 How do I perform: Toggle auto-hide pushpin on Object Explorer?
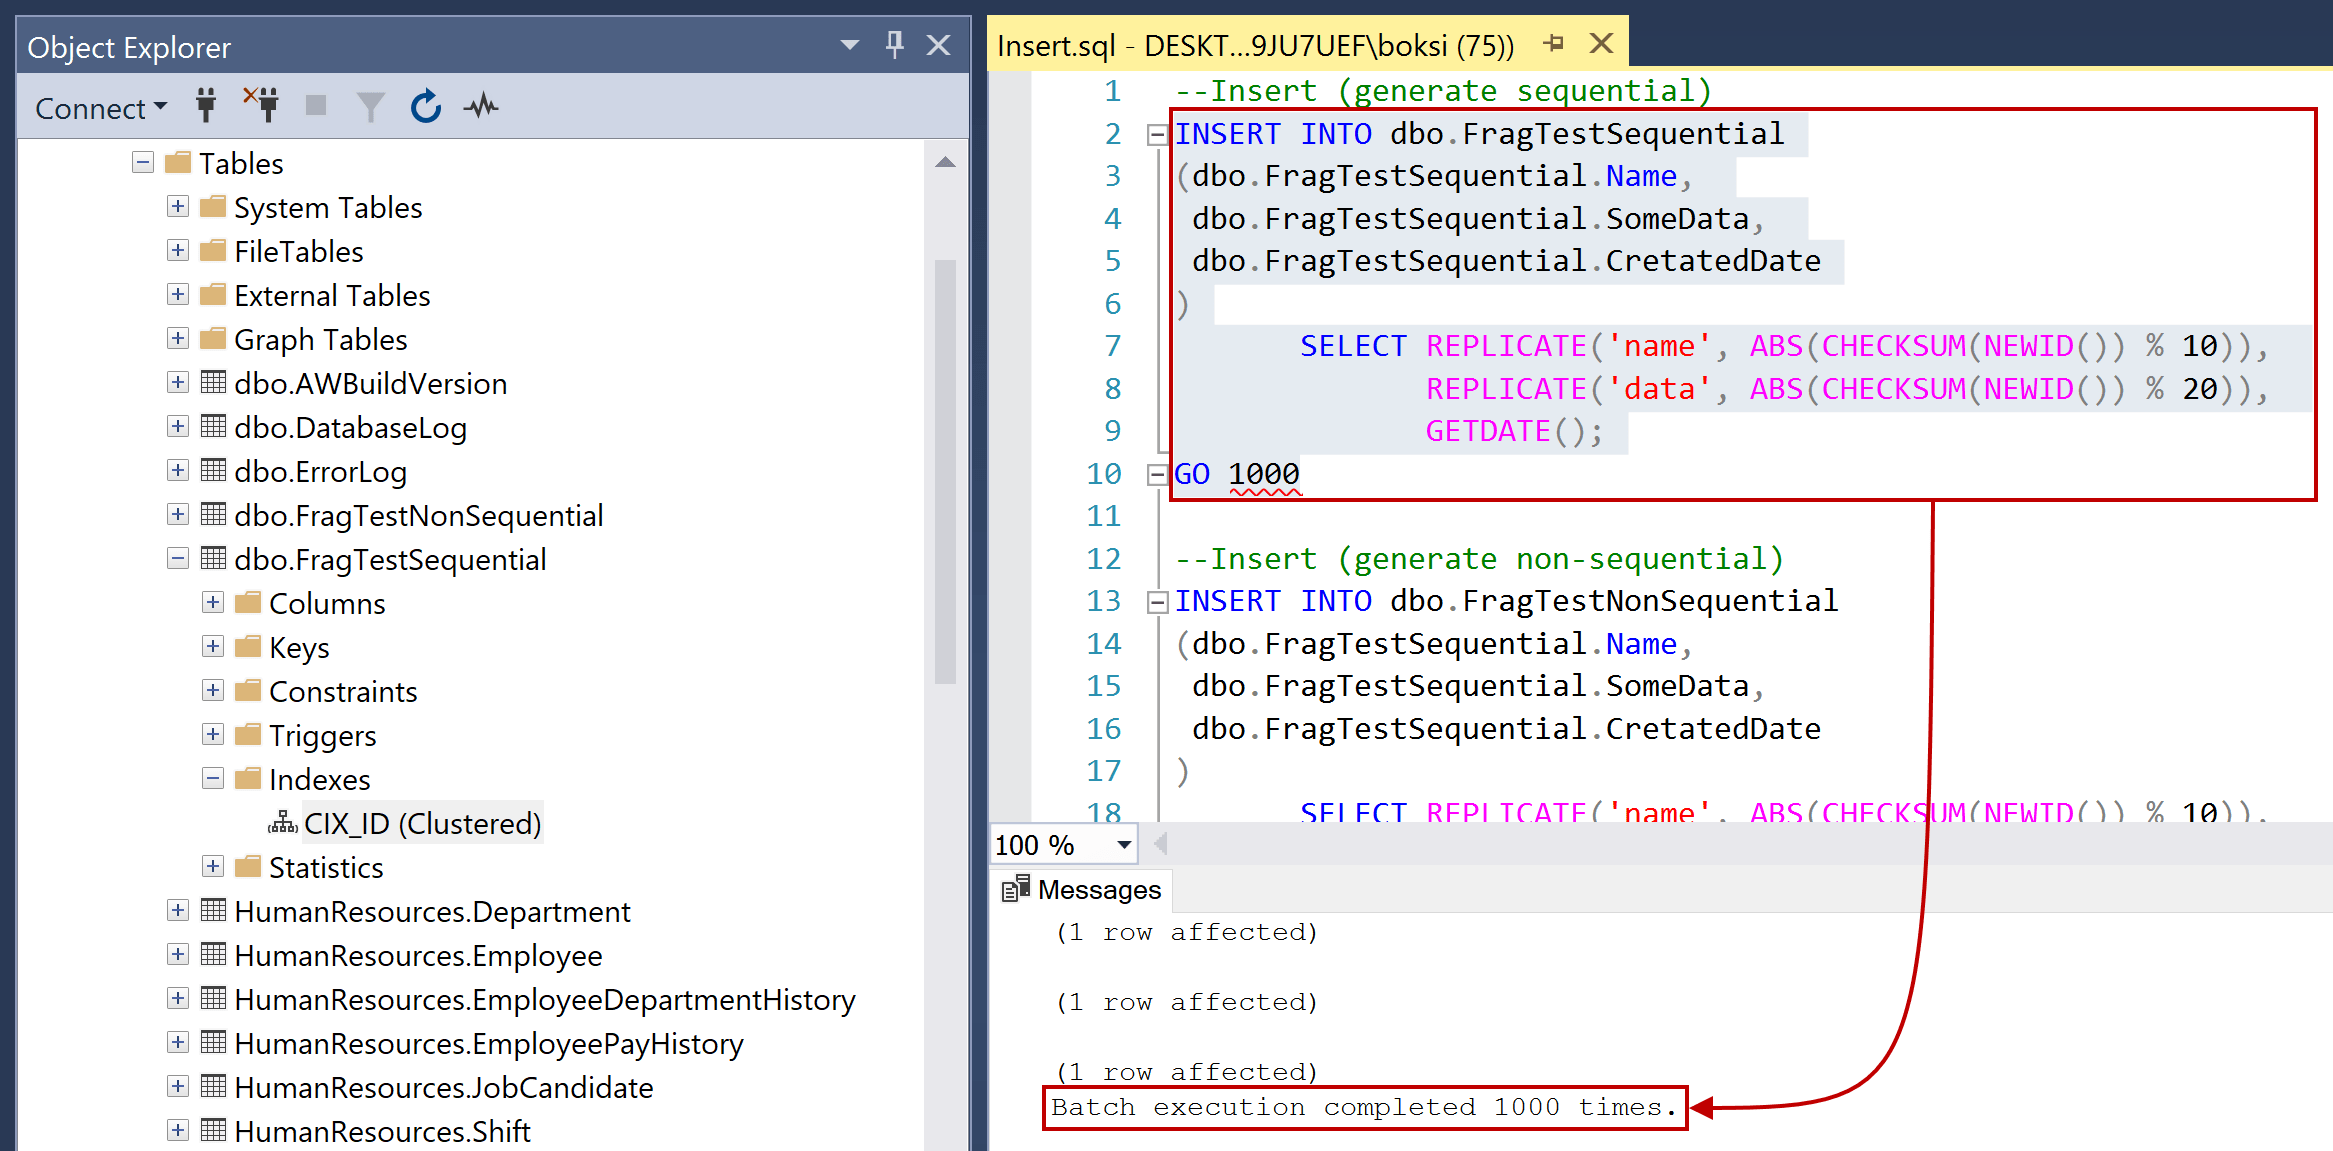(x=894, y=45)
